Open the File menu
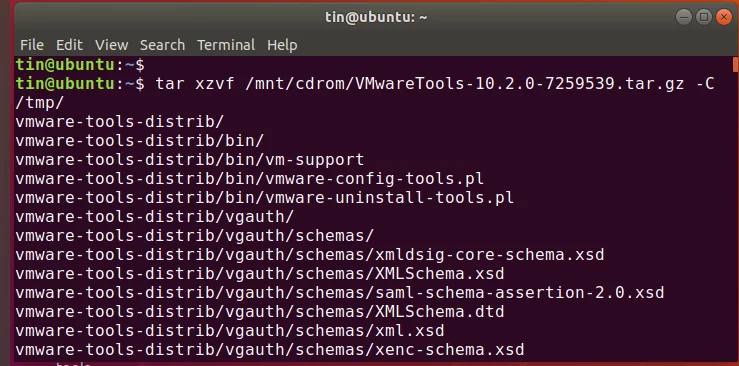 [x=32, y=45]
